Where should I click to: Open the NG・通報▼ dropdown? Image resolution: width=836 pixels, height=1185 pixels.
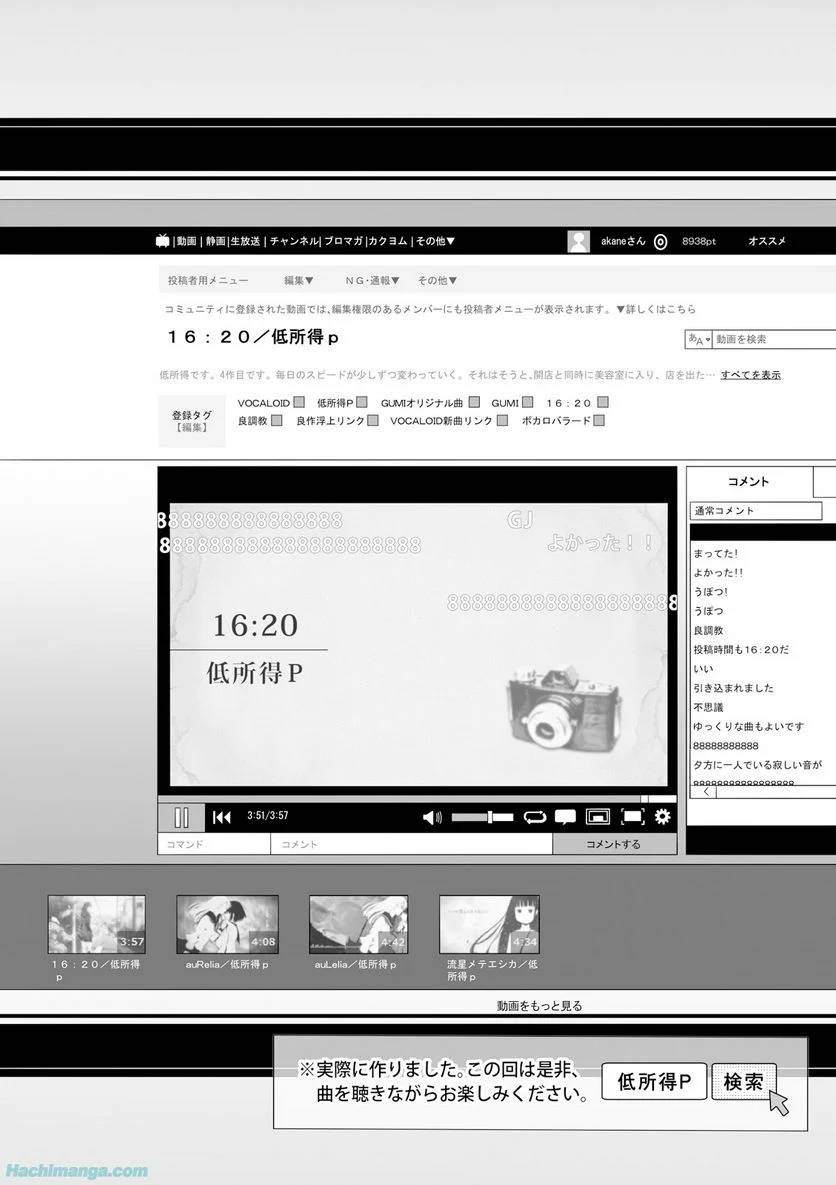tap(372, 281)
